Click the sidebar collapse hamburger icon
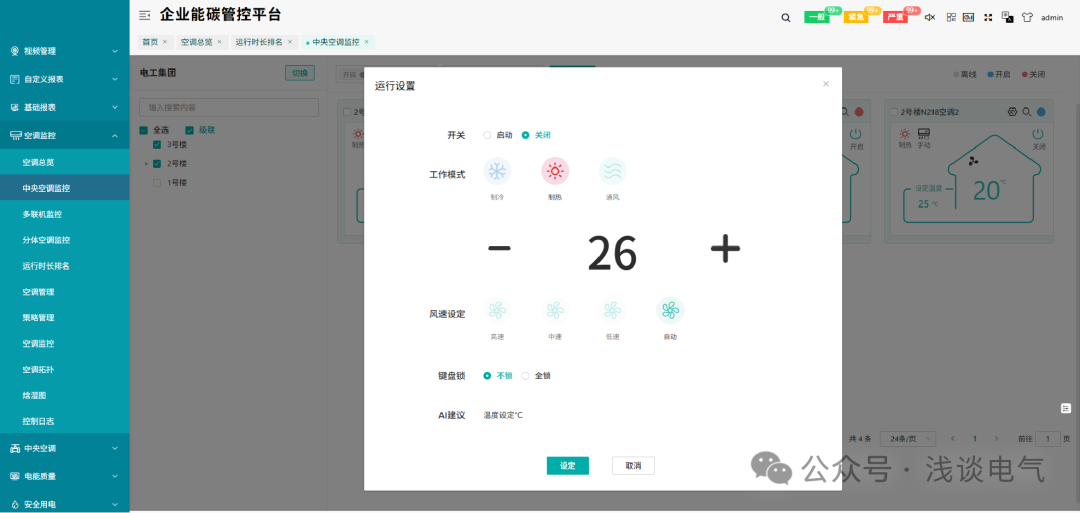Screen dimensions: 1080x513 click(x=145, y=15)
